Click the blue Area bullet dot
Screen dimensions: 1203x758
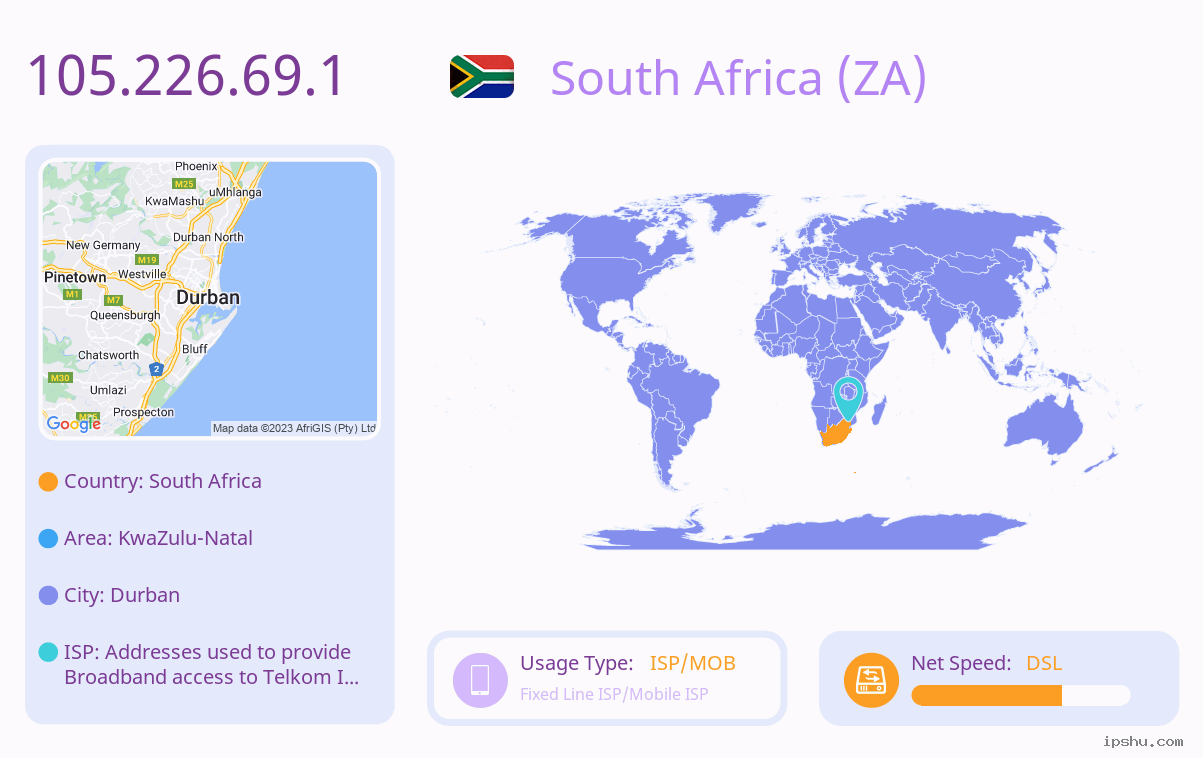click(48, 539)
